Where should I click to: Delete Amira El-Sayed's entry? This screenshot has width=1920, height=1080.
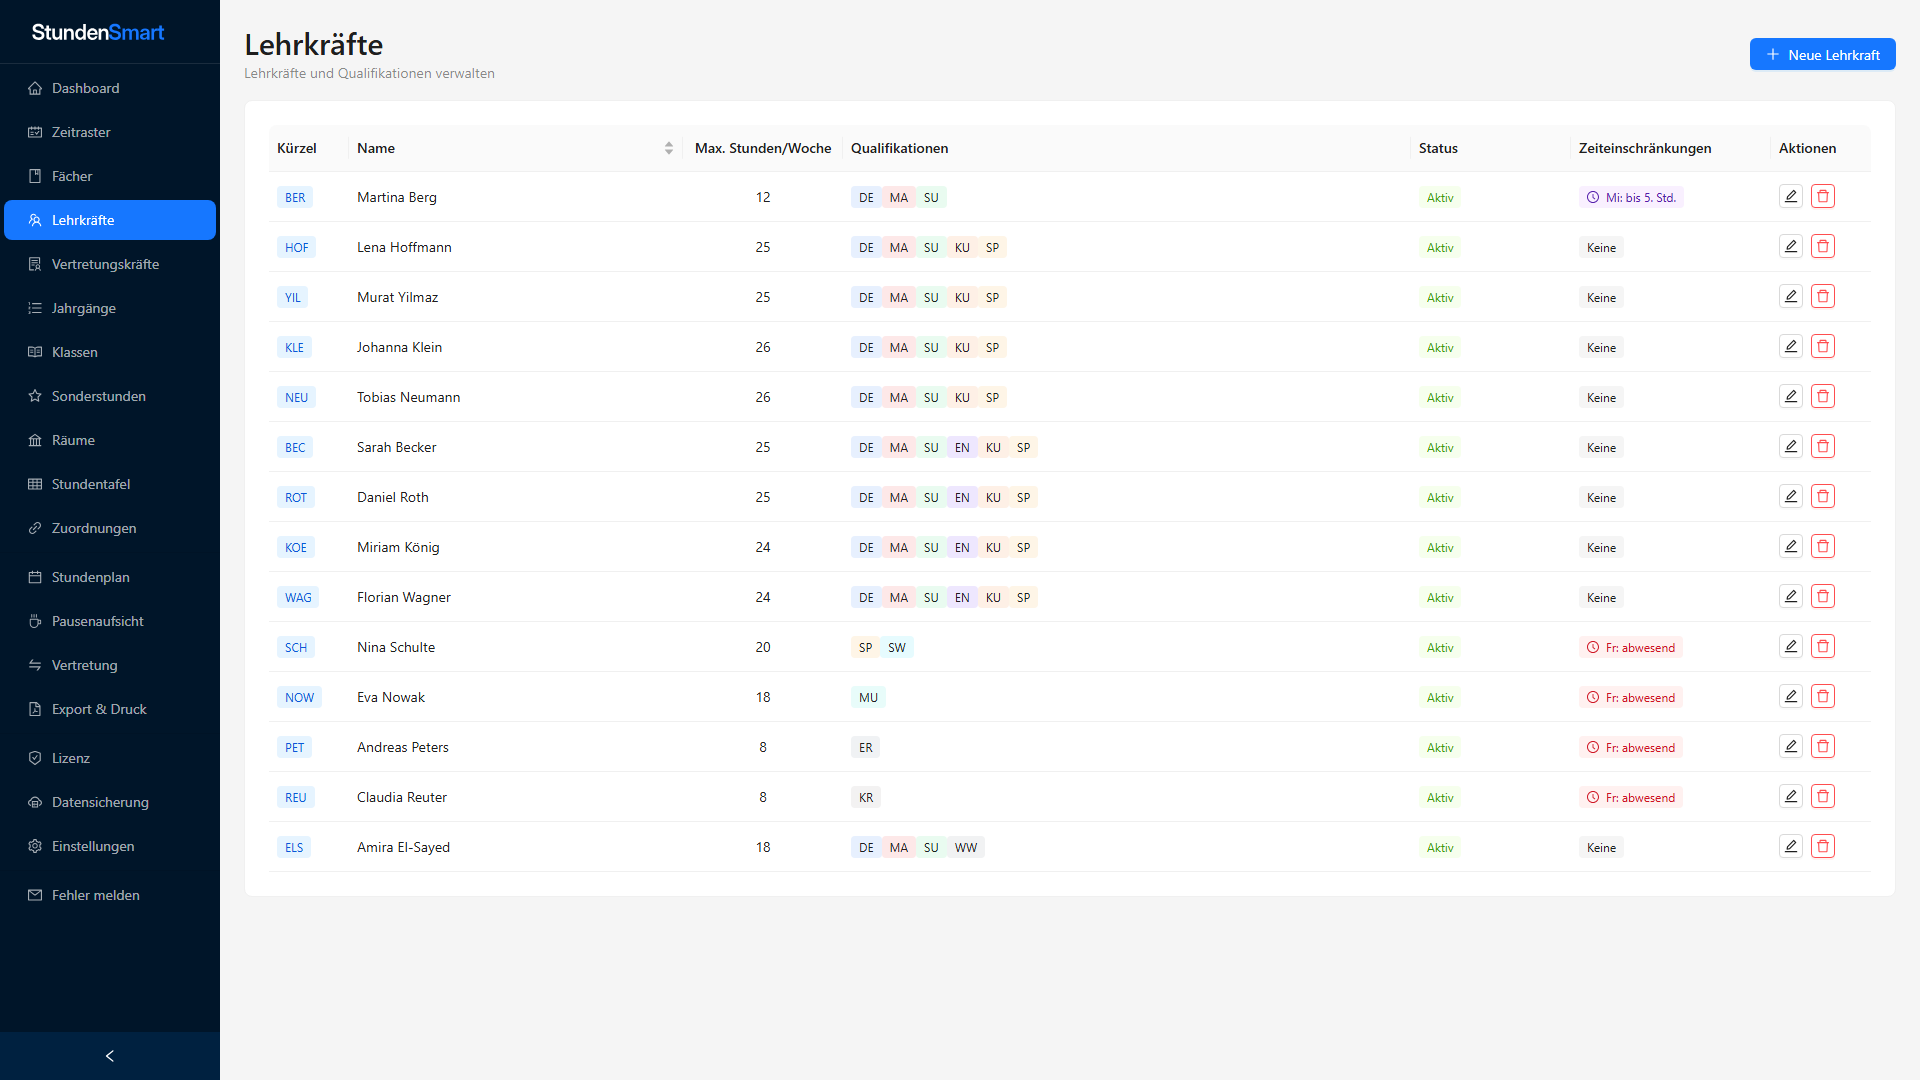point(1823,847)
